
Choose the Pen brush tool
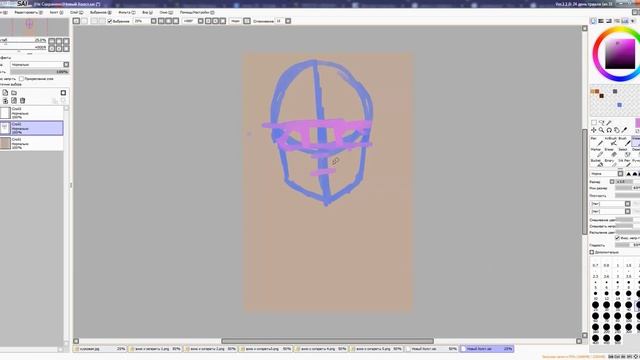pyautogui.click(x=596, y=142)
